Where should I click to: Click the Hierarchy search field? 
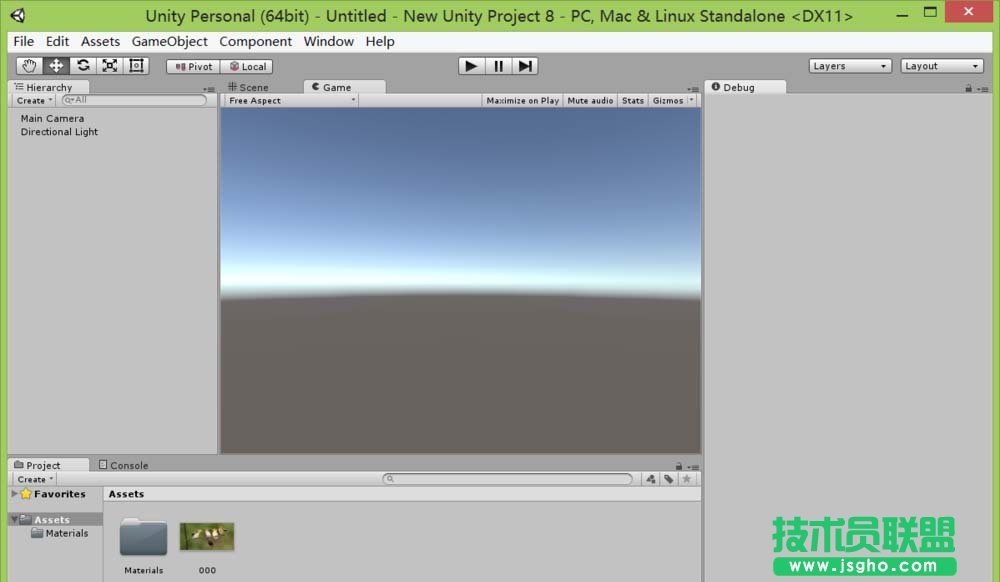[134, 100]
